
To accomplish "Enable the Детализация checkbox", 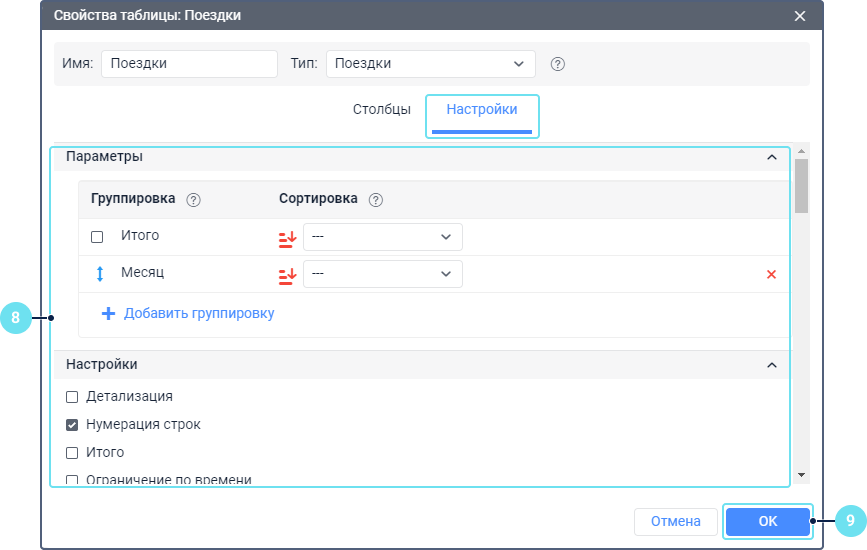I will [x=72, y=396].
